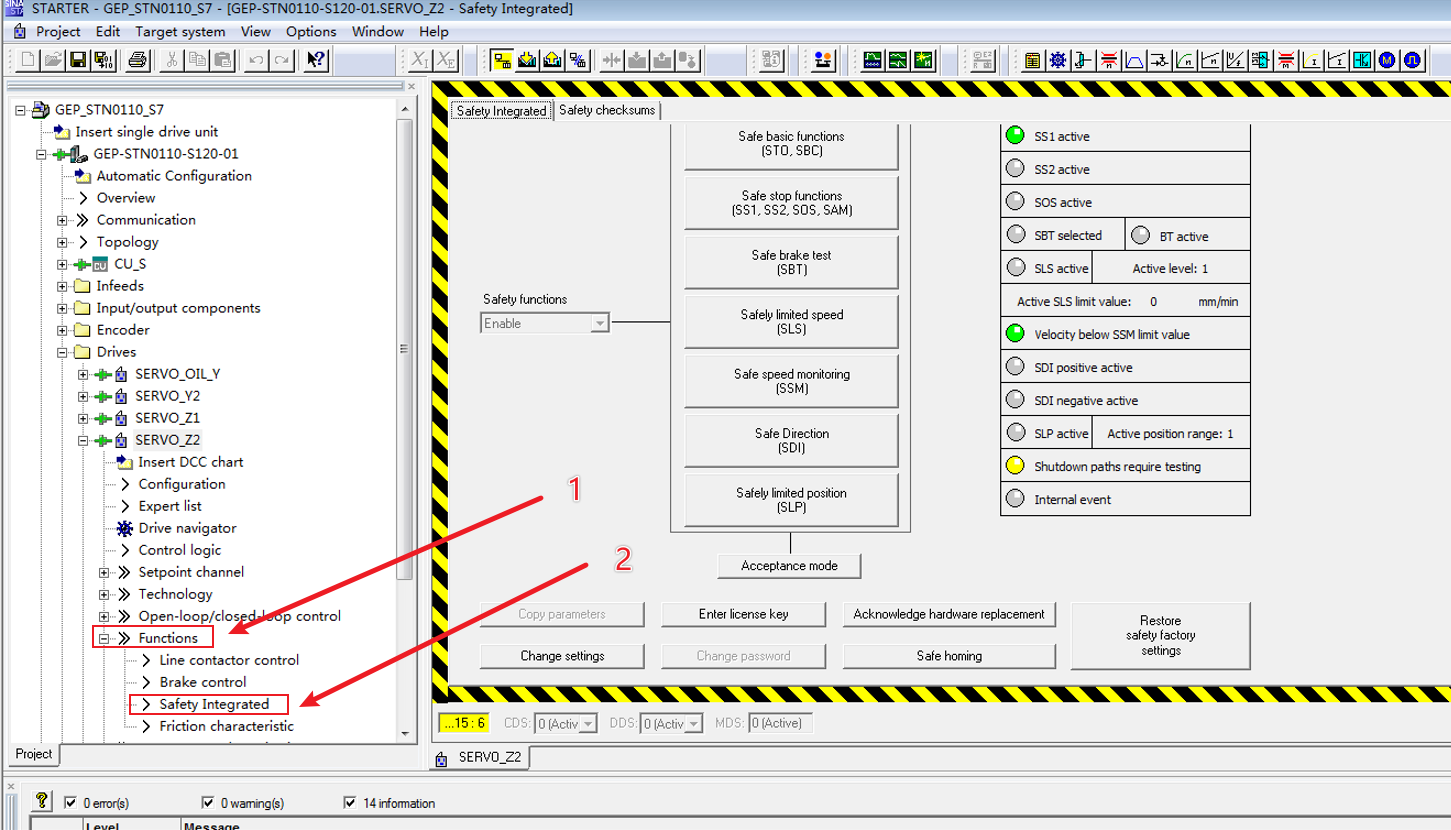Open the CDS dropdown list
This screenshot has width=1451, height=830.
click(x=588, y=723)
